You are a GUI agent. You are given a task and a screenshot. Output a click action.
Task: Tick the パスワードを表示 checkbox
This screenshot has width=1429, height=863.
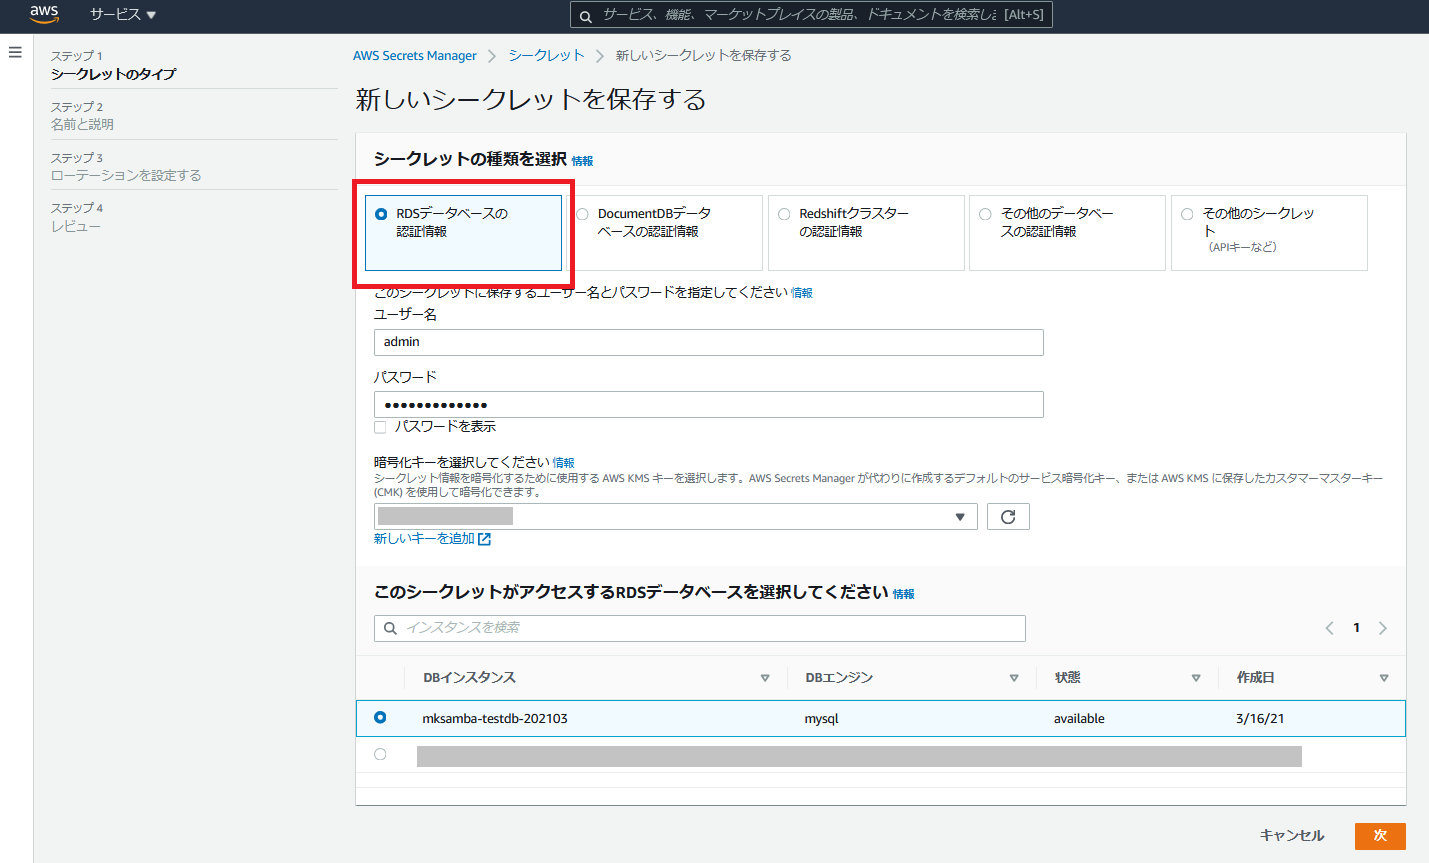click(x=380, y=427)
